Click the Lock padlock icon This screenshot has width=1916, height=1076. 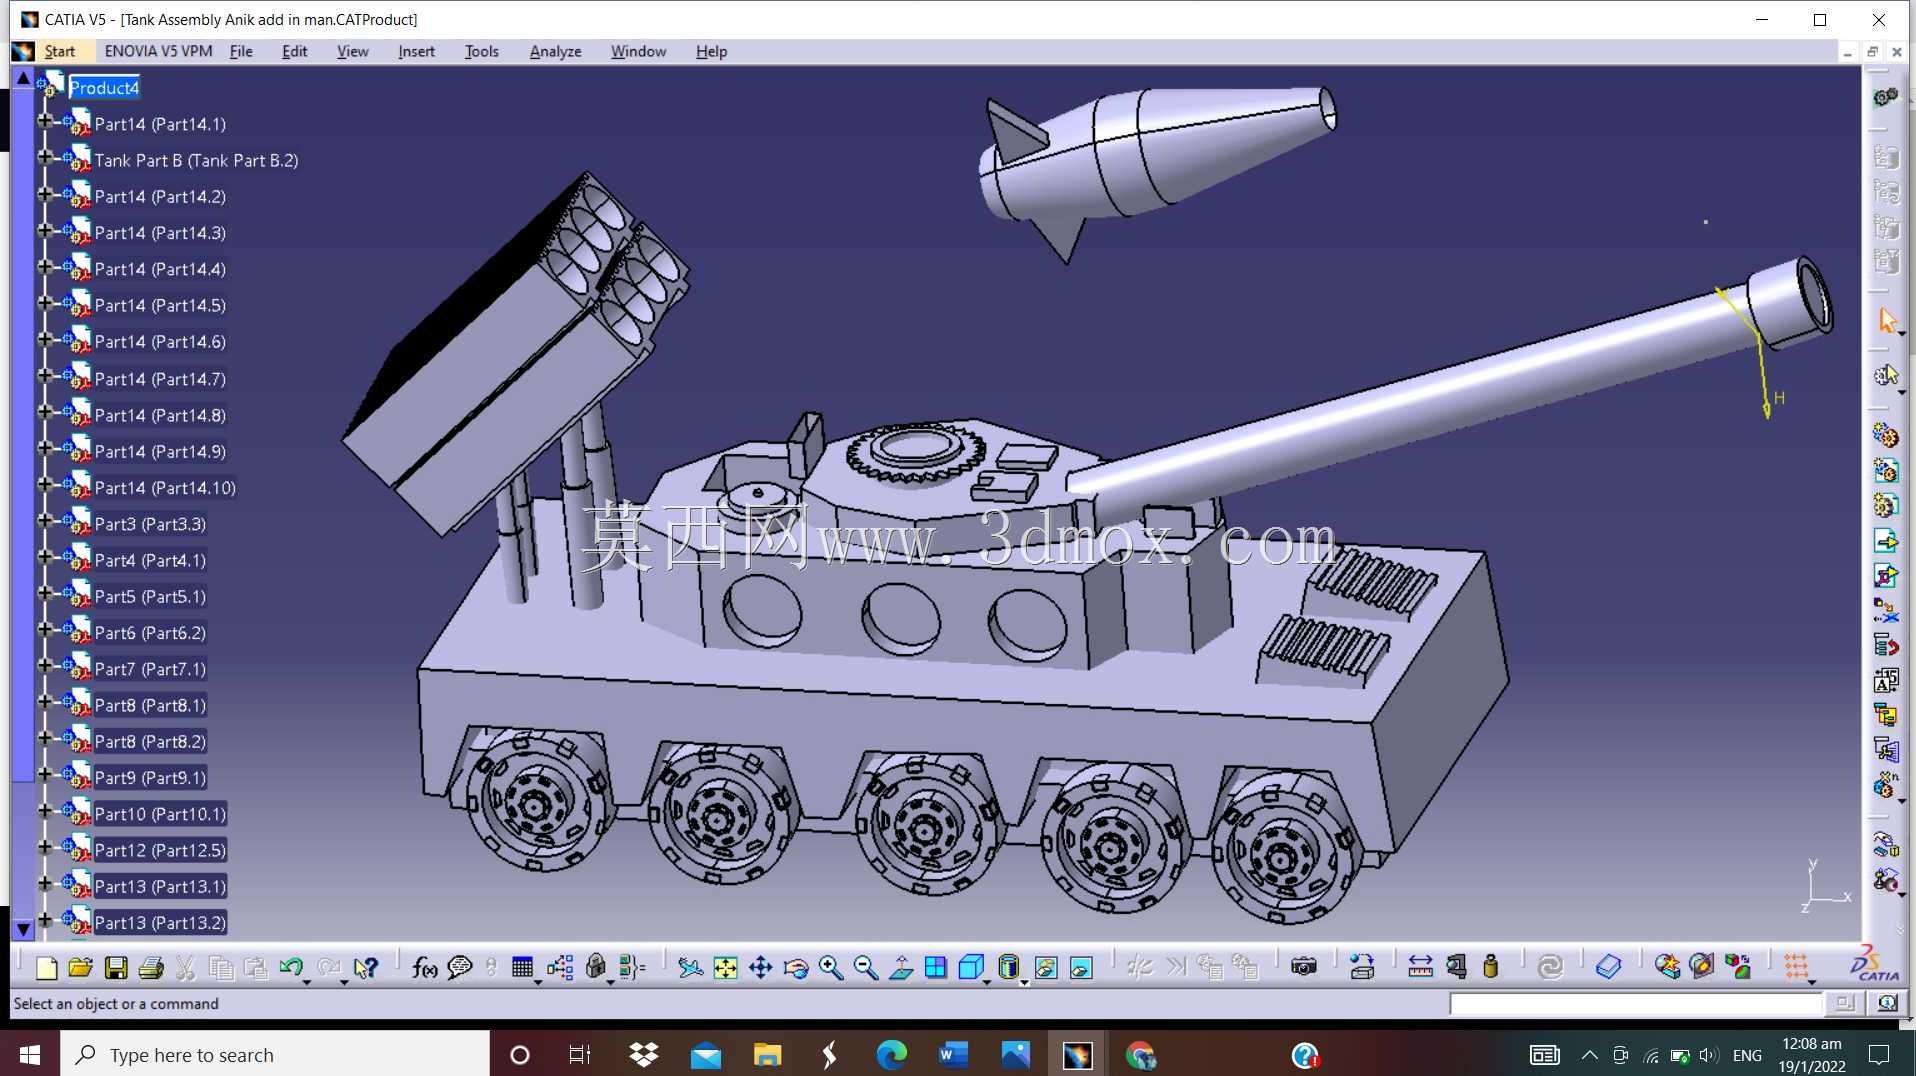596,967
